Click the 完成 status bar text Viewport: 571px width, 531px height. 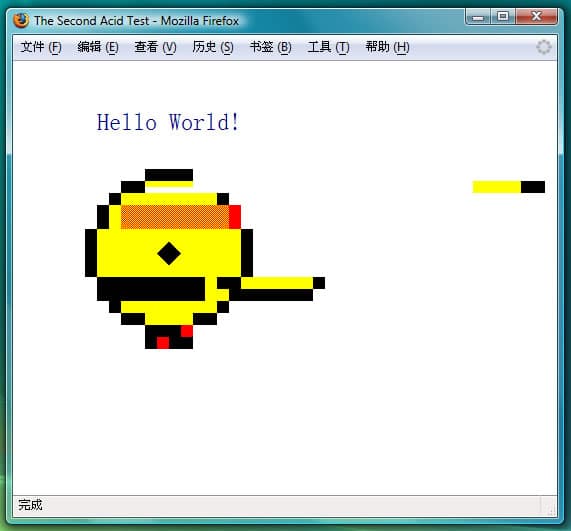click(30, 505)
